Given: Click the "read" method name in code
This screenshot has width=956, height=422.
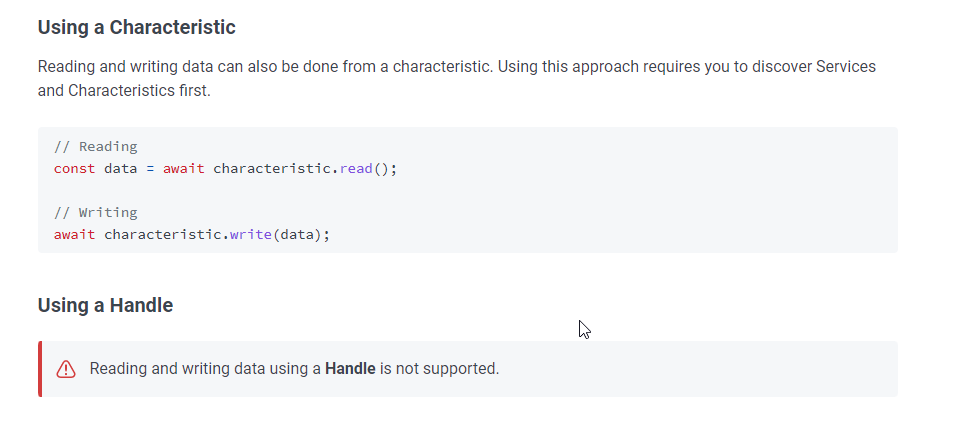Looking at the screenshot, I should [x=355, y=168].
